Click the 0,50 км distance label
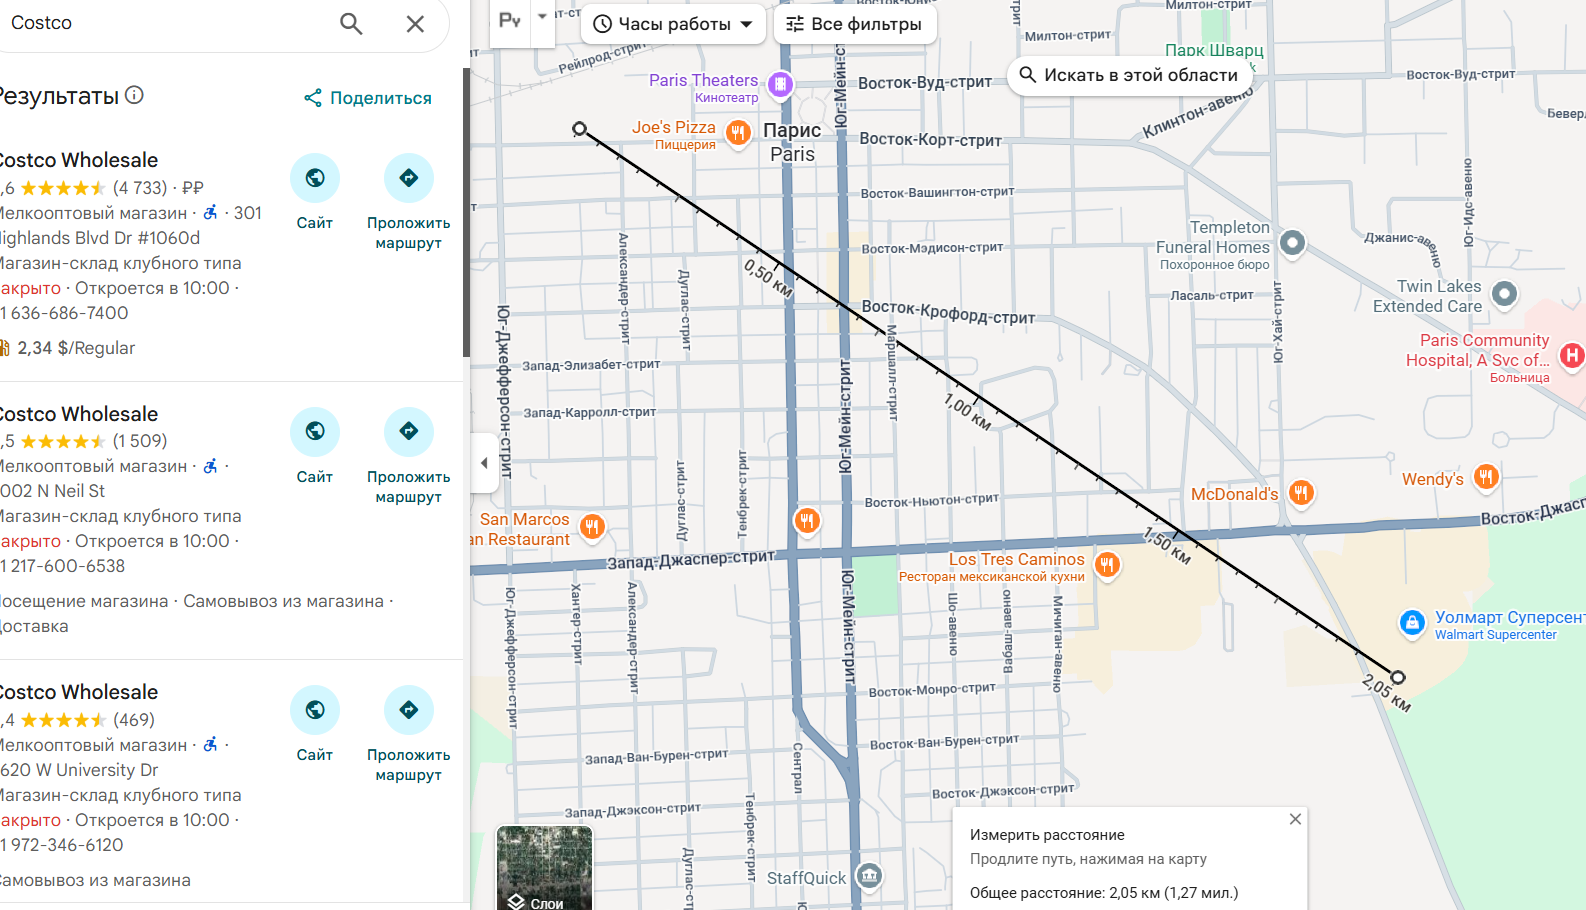 click(x=768, y=278)
